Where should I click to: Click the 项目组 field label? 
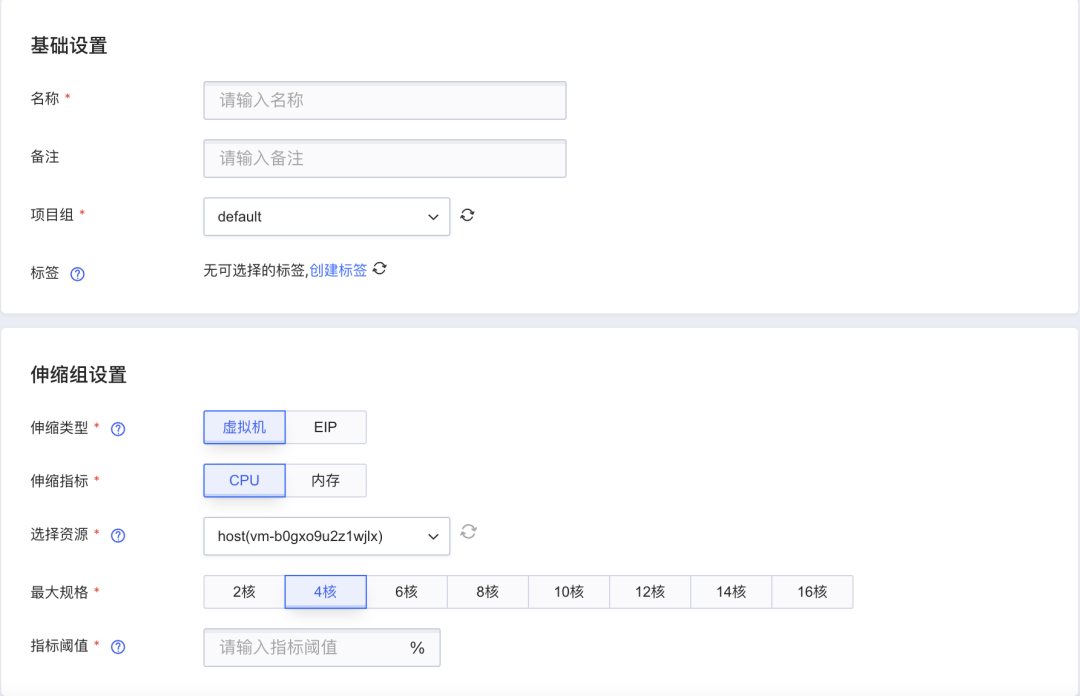pyautogui.click(x=52, y=214)
